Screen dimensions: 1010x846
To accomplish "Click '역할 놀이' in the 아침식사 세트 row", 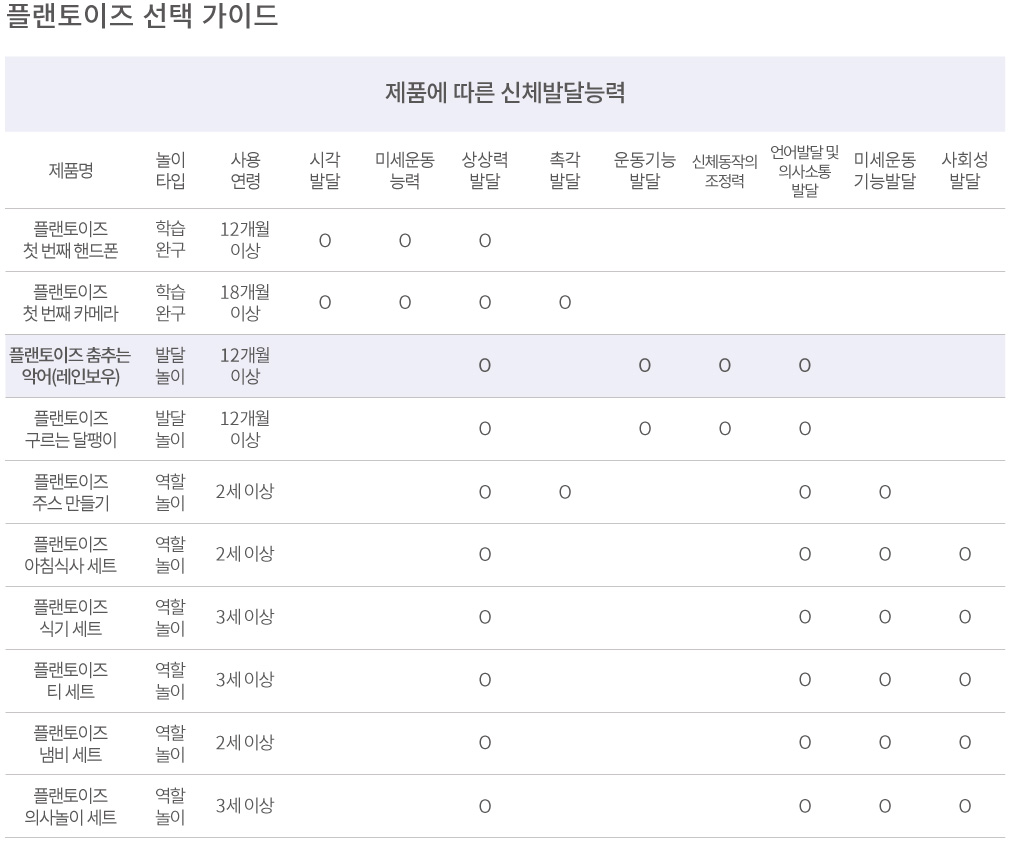I will [171, 554].
